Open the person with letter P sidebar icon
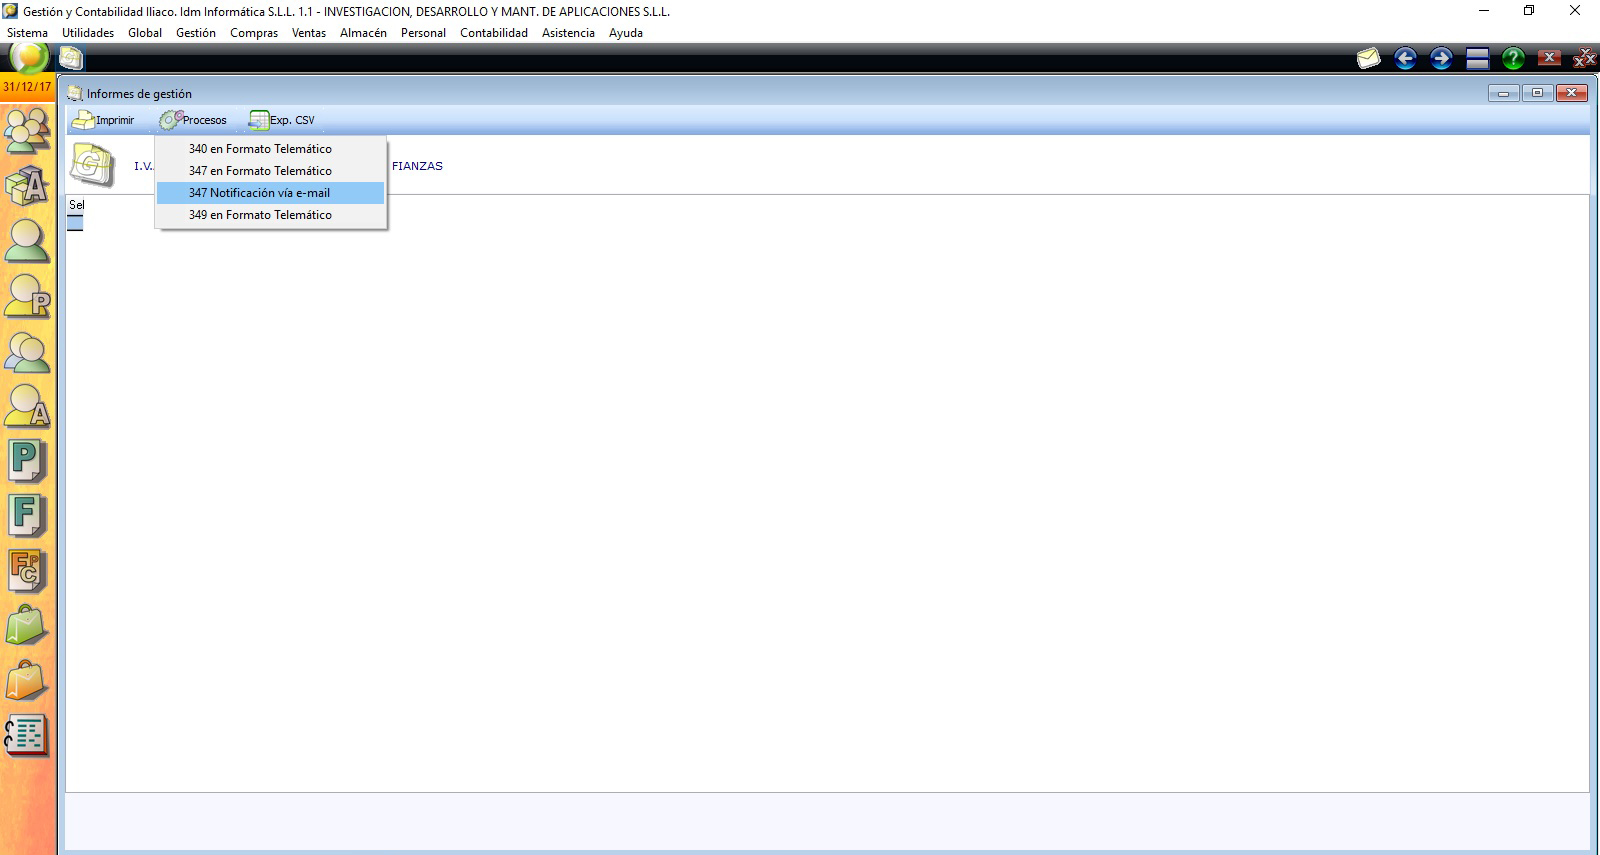 (x=27, y=296)
